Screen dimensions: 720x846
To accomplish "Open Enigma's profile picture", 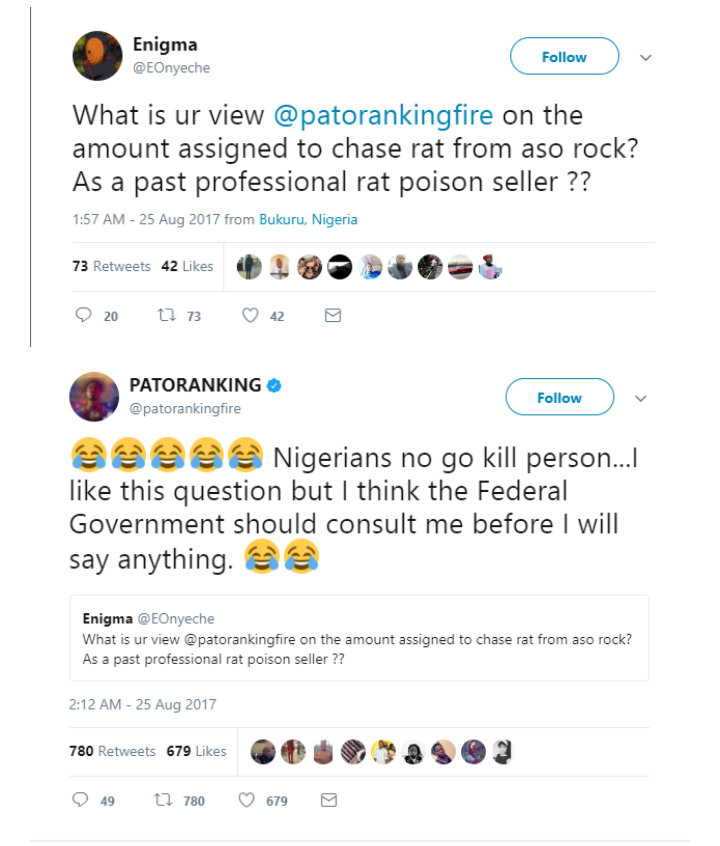I will click(97, 55).
